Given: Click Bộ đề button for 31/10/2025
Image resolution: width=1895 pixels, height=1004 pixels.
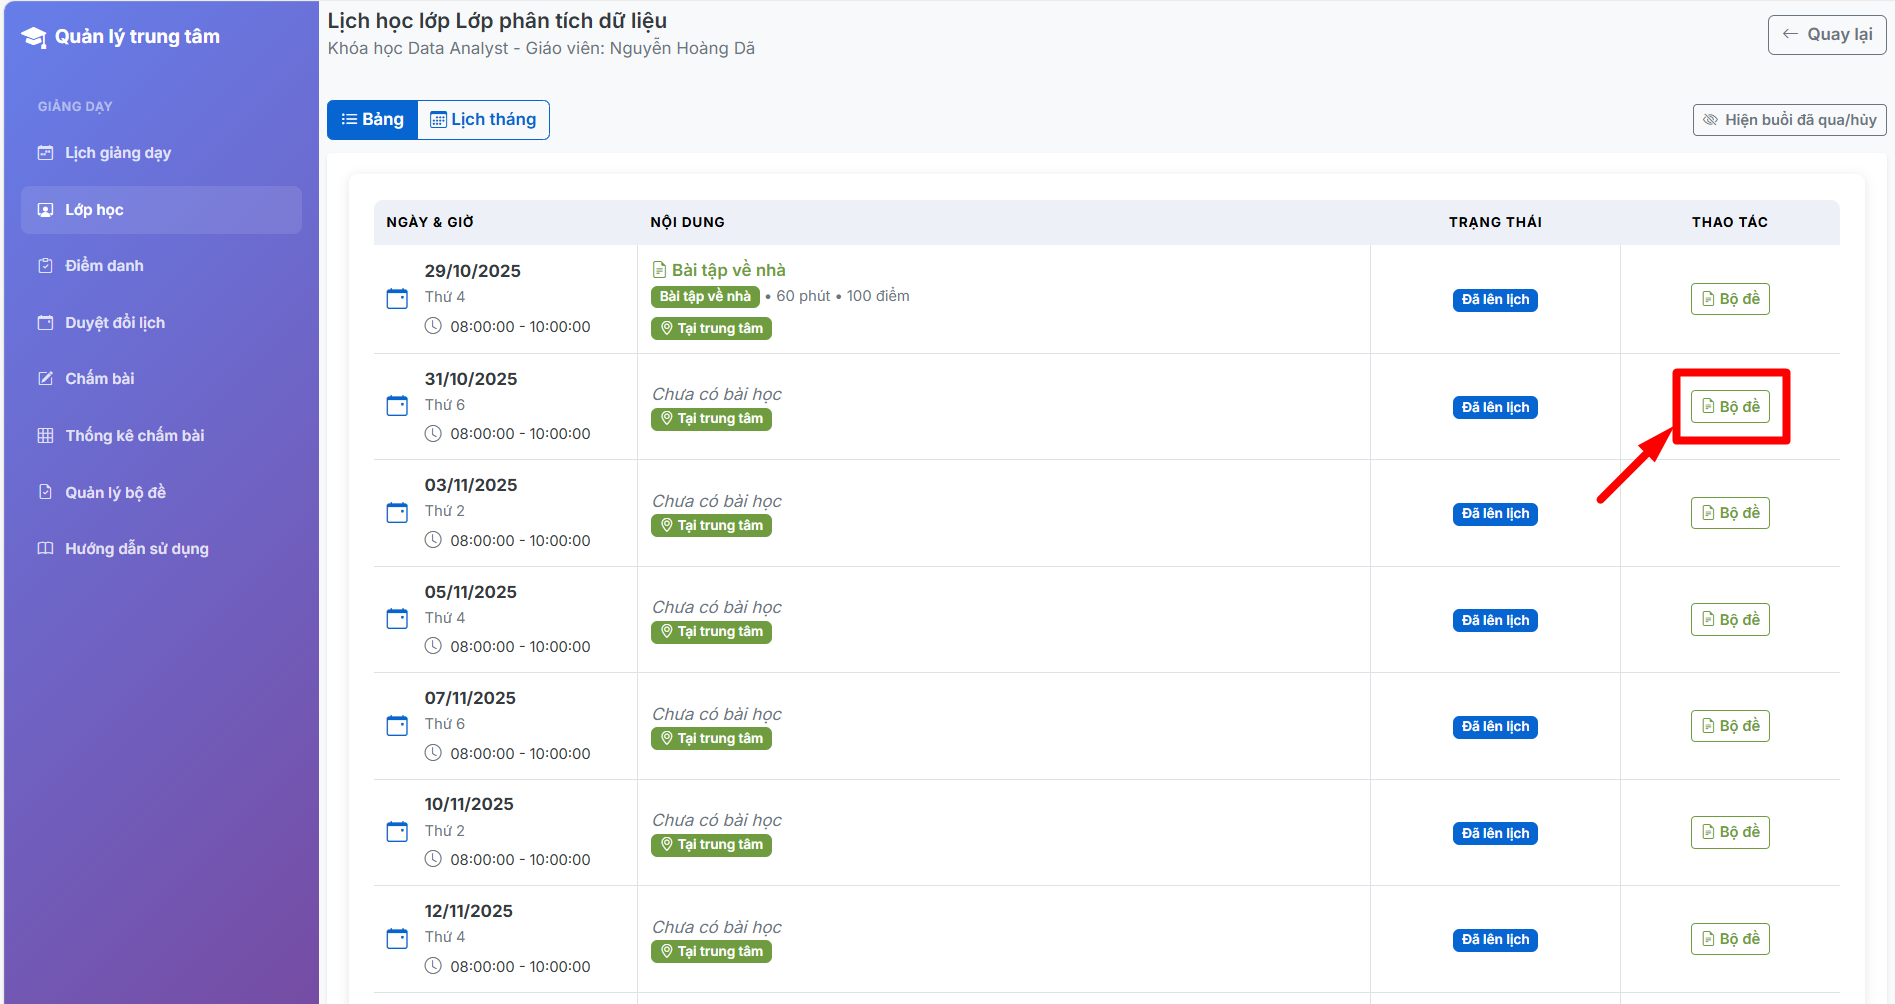Looking at the screenshot, I should 1730,407.
